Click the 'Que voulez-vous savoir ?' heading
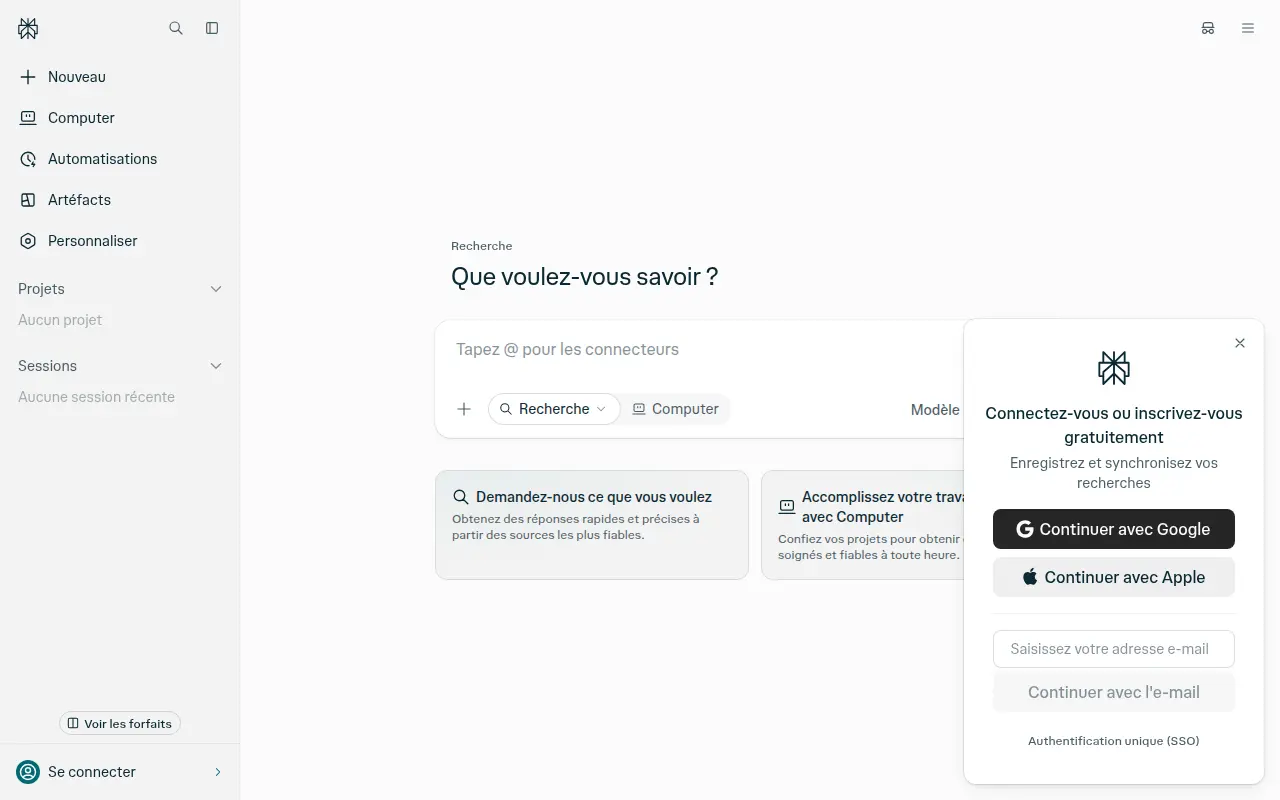Image resolution: width=1280 pixels, height=800 pixels. point(584,277)
